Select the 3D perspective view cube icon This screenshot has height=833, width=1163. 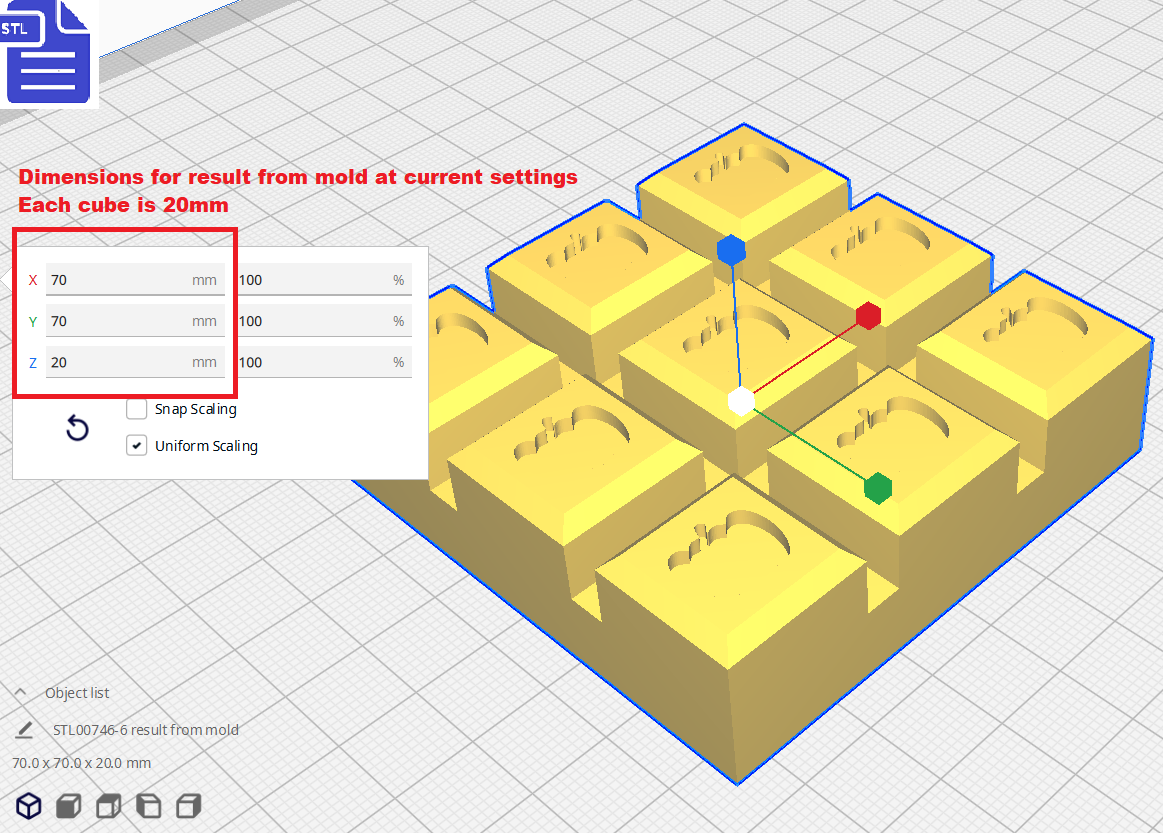29,806
